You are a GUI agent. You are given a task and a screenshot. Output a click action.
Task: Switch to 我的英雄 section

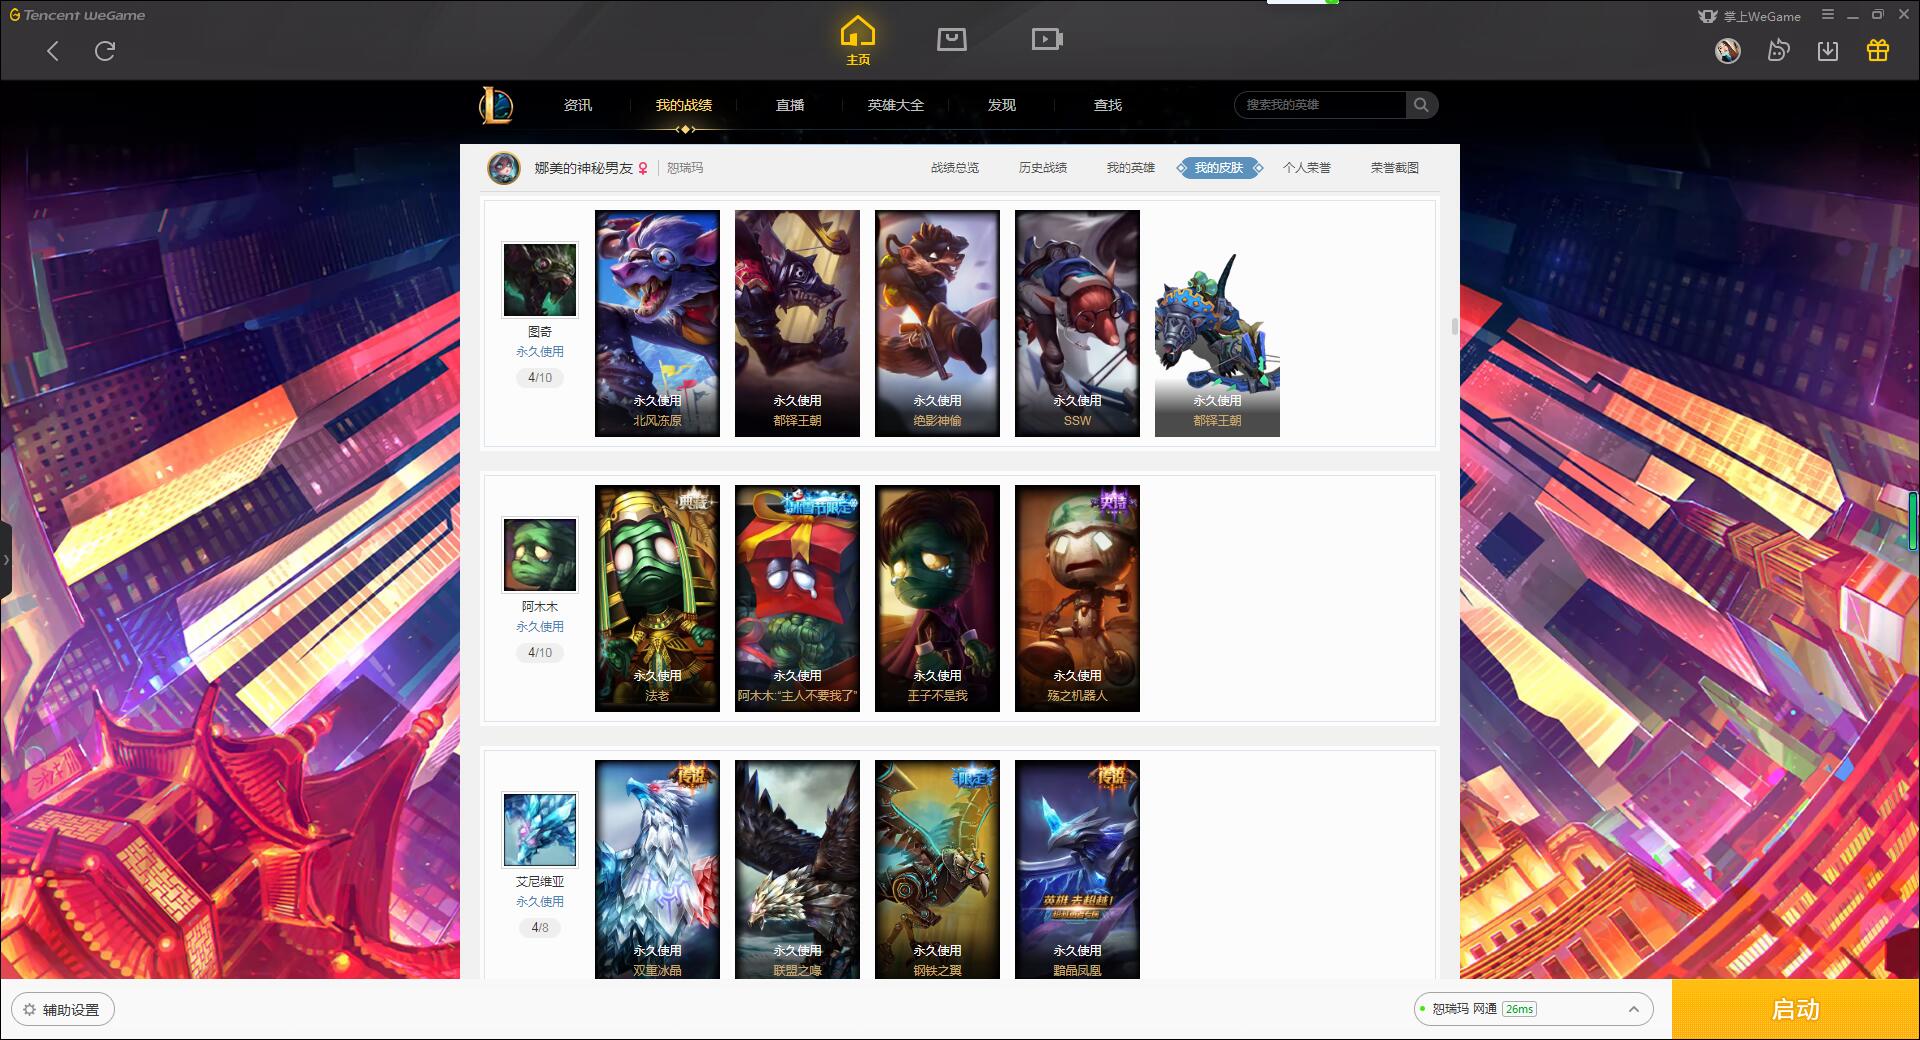[x=1131, y=168]
